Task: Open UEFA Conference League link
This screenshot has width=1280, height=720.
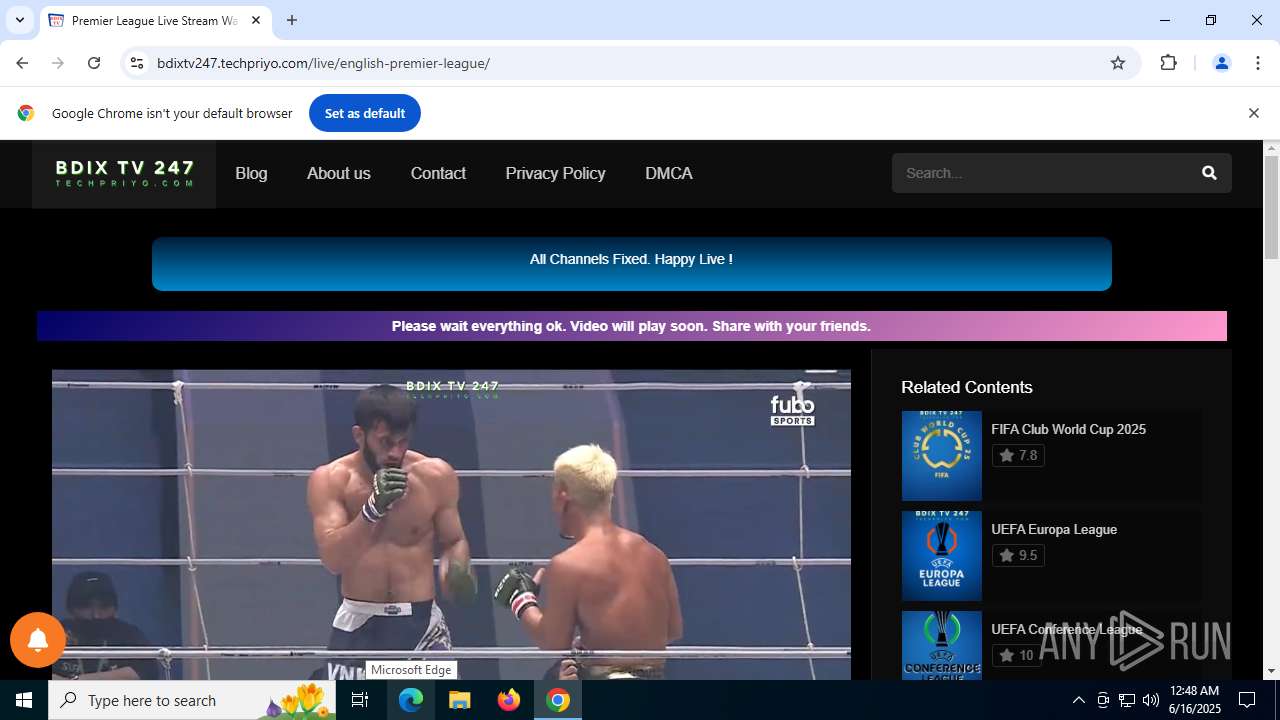Action: [x=1066, y=629]
